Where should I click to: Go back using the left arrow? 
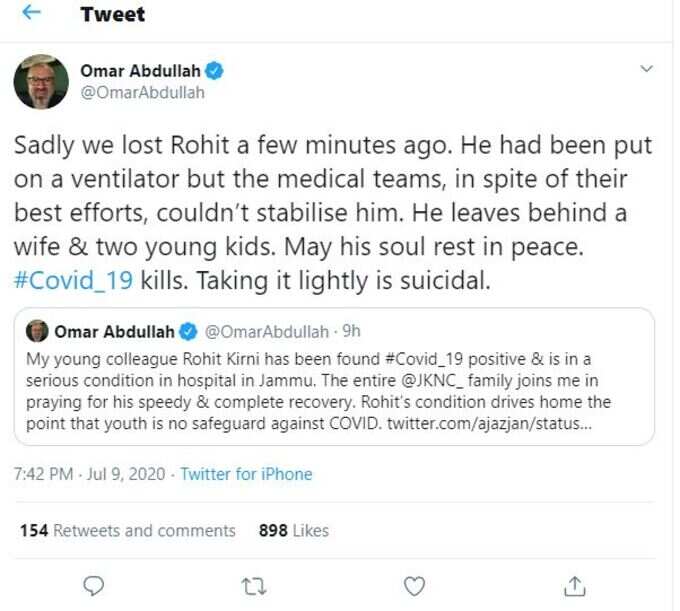[x=31, y=13]
